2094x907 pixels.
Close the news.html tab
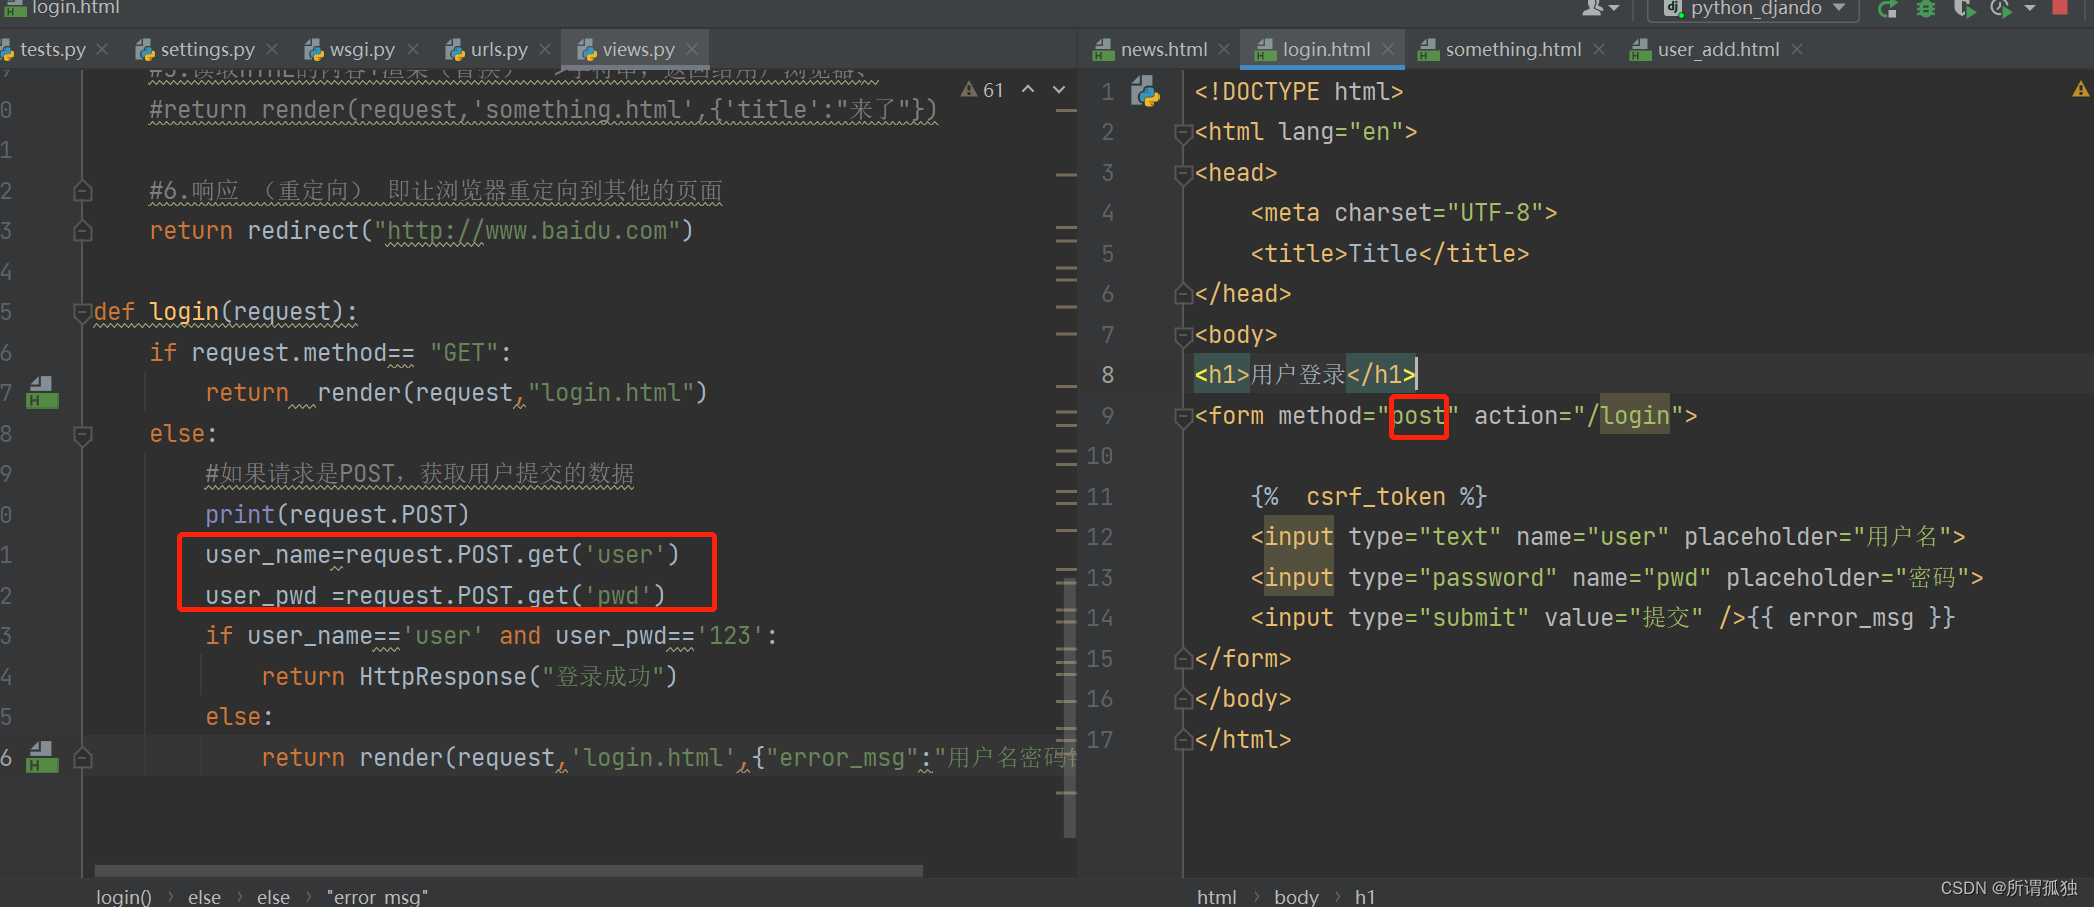[x=1226, y=49]
